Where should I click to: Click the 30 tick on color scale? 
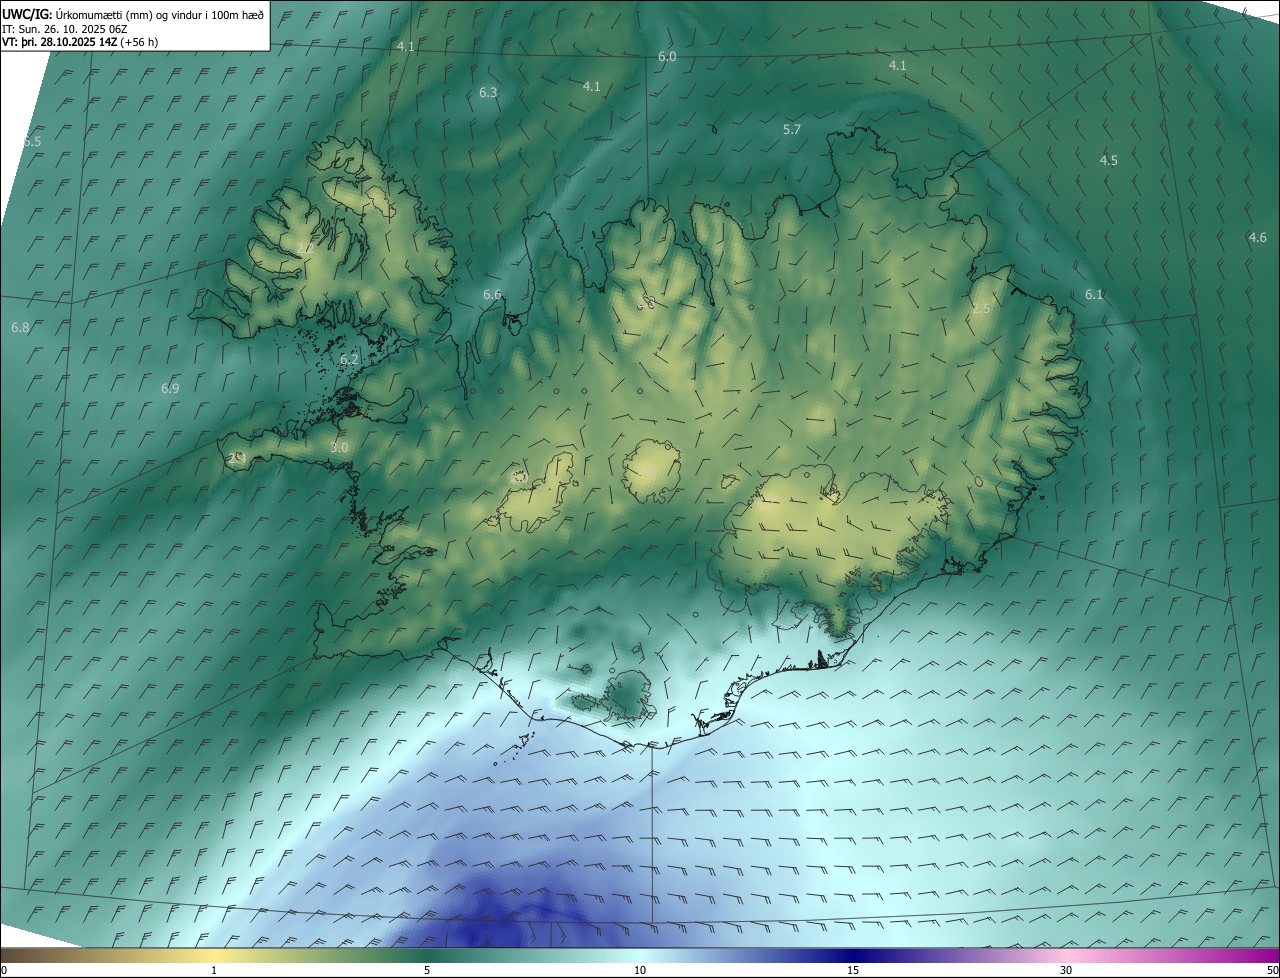tap(1066, 970)
